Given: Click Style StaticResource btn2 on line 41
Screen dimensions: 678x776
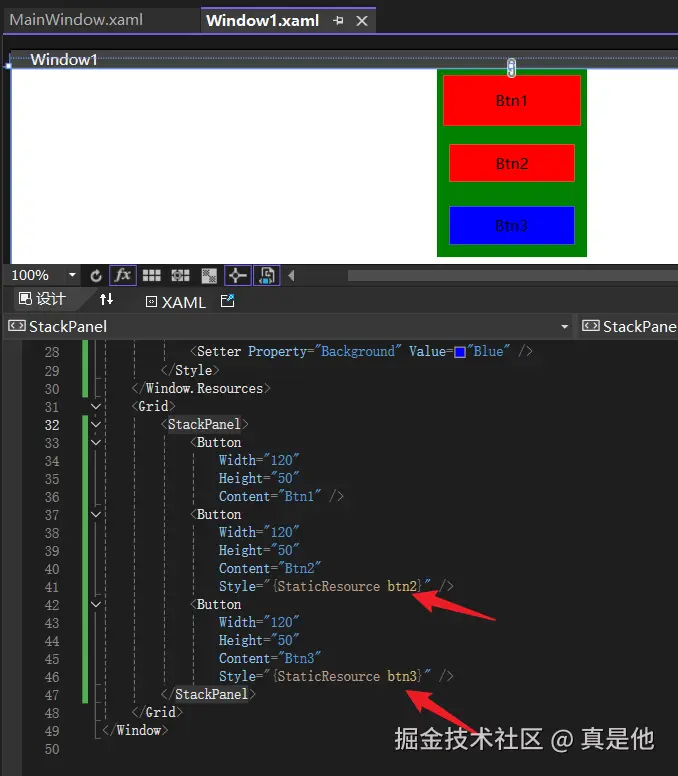Looking at the screenshot, I should pos(325,586).
